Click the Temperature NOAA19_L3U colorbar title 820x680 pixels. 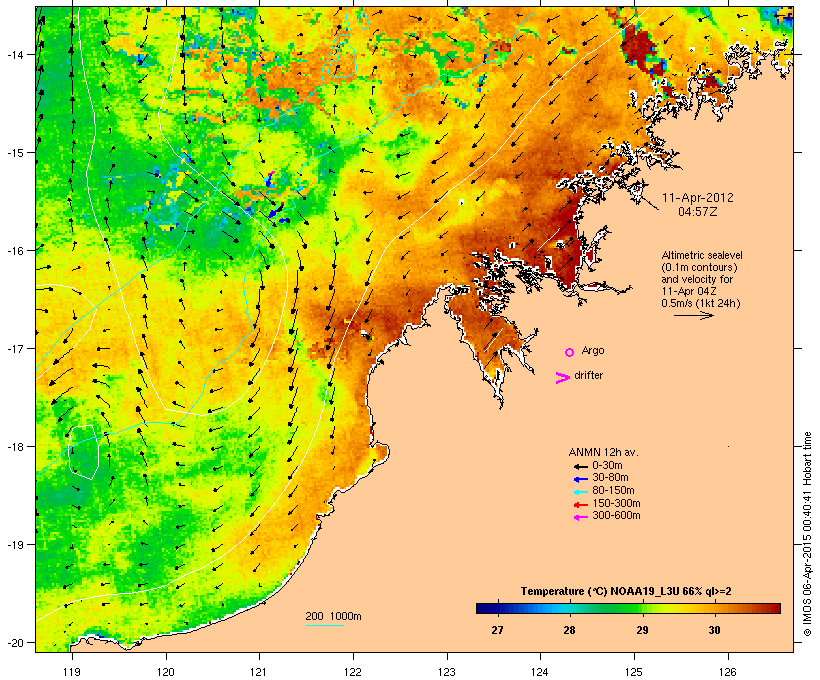click(626, 592)
